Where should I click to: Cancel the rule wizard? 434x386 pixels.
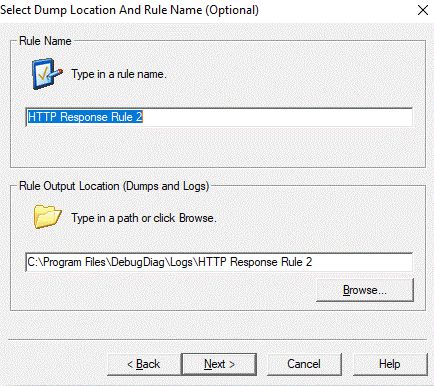pos(304,364)
